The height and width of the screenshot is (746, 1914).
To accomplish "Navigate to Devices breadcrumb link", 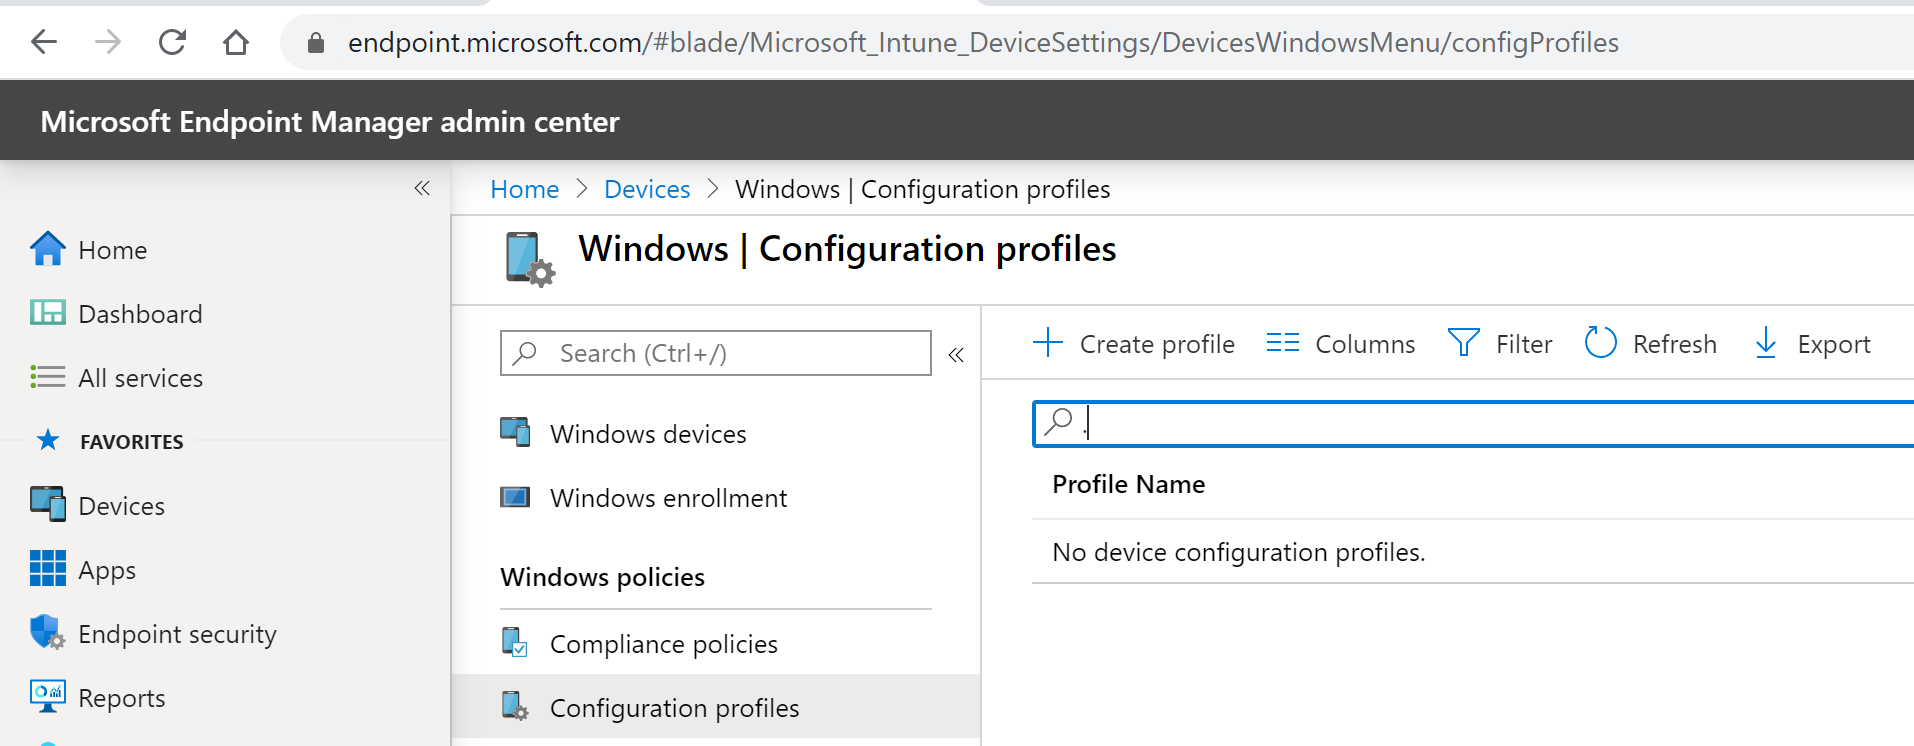I will click(x=647, y=189).
